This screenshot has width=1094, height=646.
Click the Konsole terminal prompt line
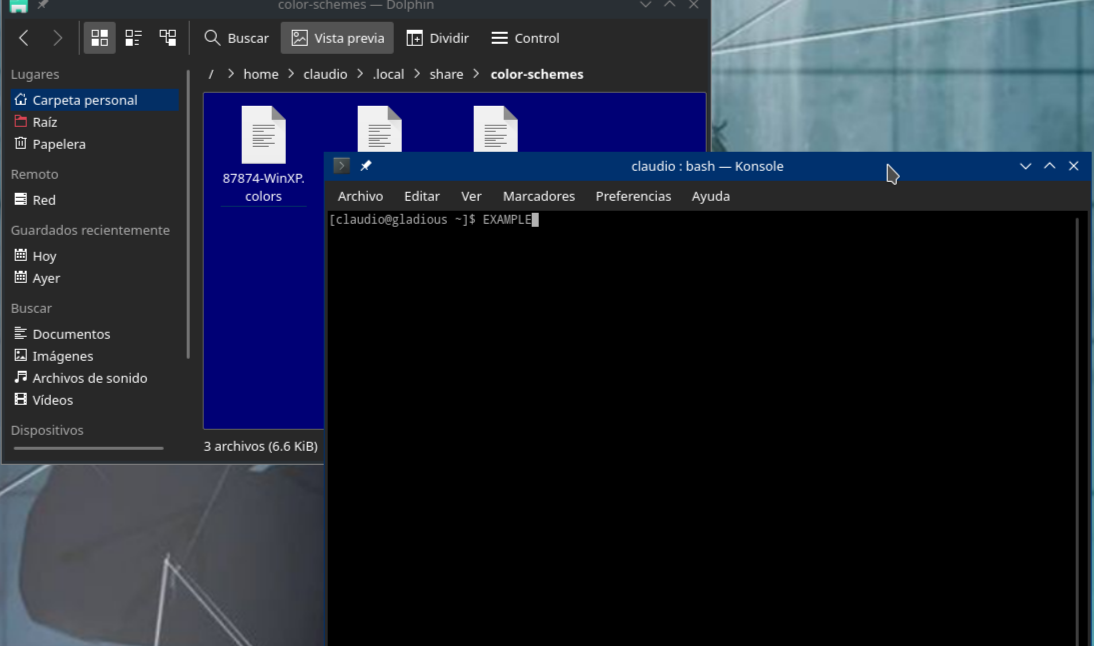[x=433, y=220]
